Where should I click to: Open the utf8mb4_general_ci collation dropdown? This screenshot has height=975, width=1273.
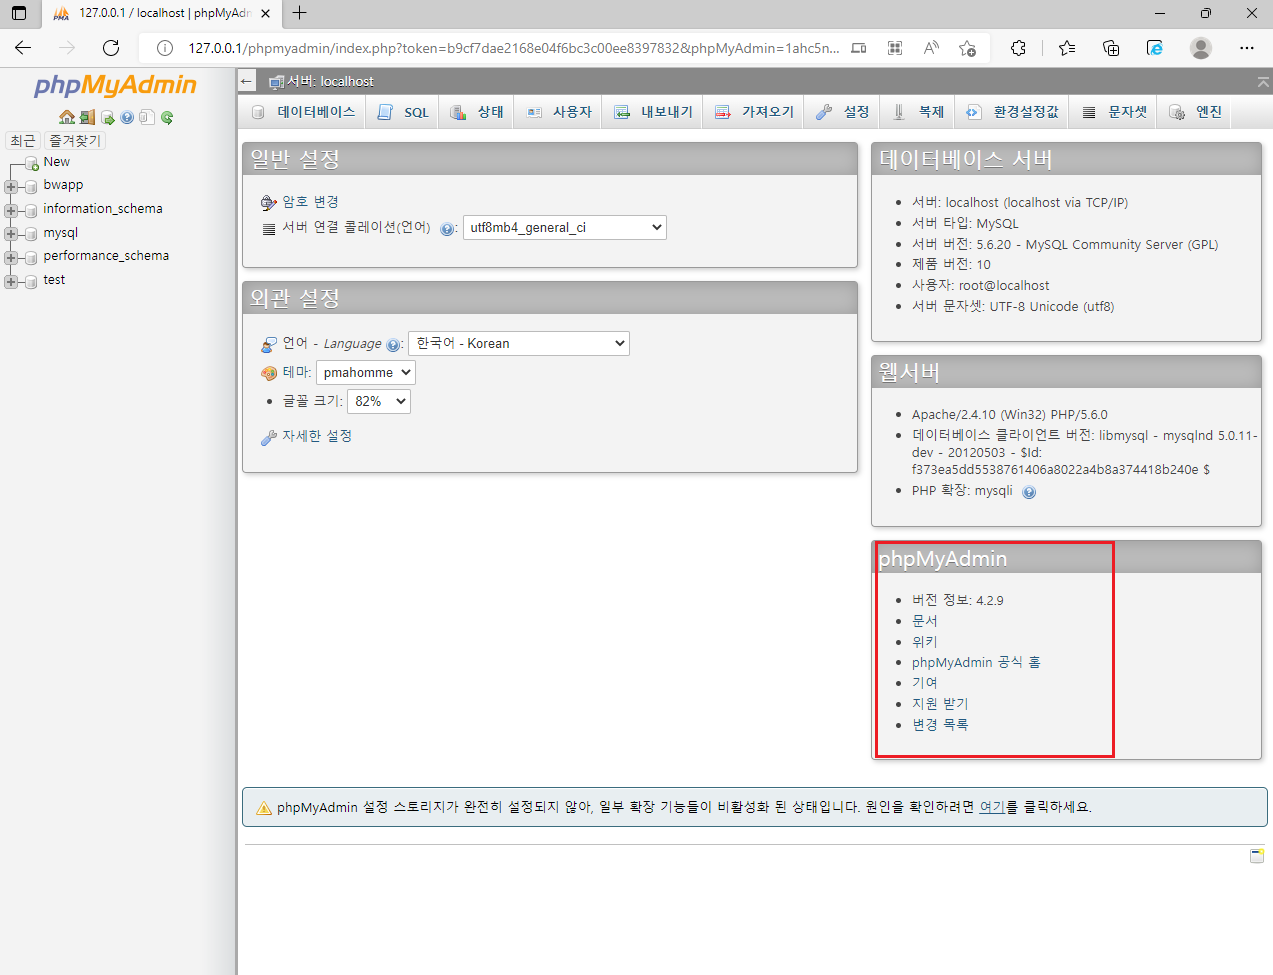(x=565, y=228)
